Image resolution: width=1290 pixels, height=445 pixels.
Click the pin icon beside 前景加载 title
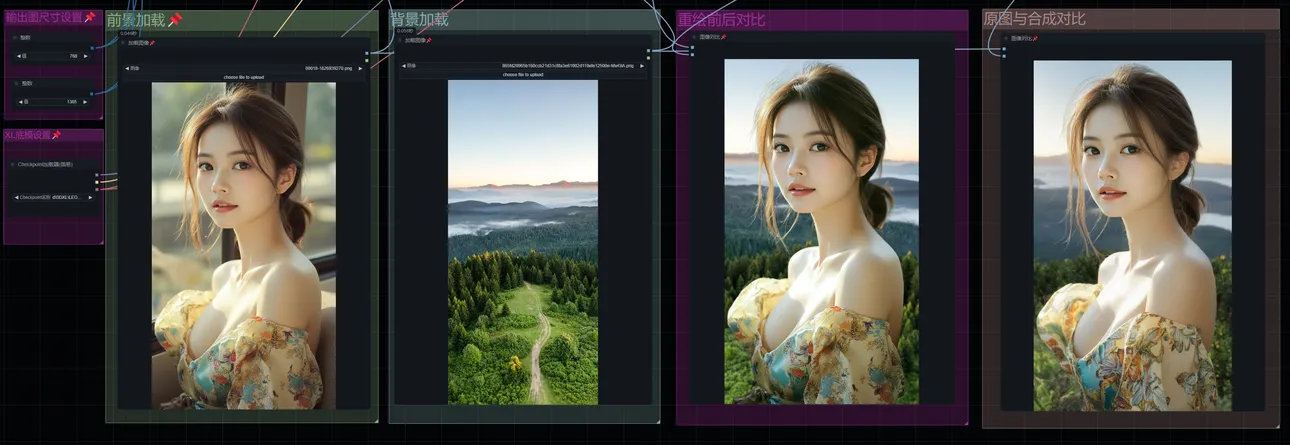174,20
